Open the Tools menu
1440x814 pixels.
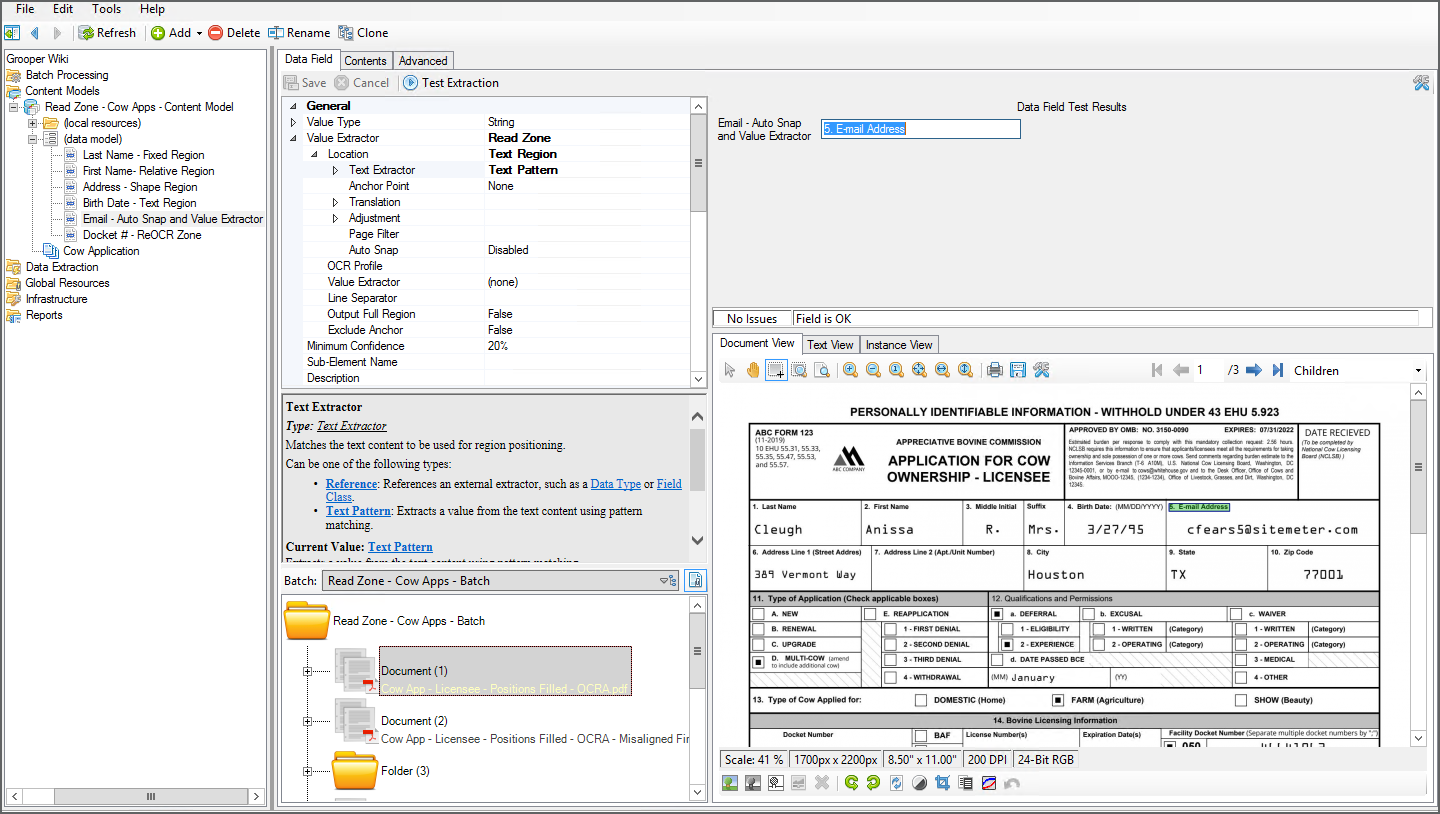click(x=106, y=9)
